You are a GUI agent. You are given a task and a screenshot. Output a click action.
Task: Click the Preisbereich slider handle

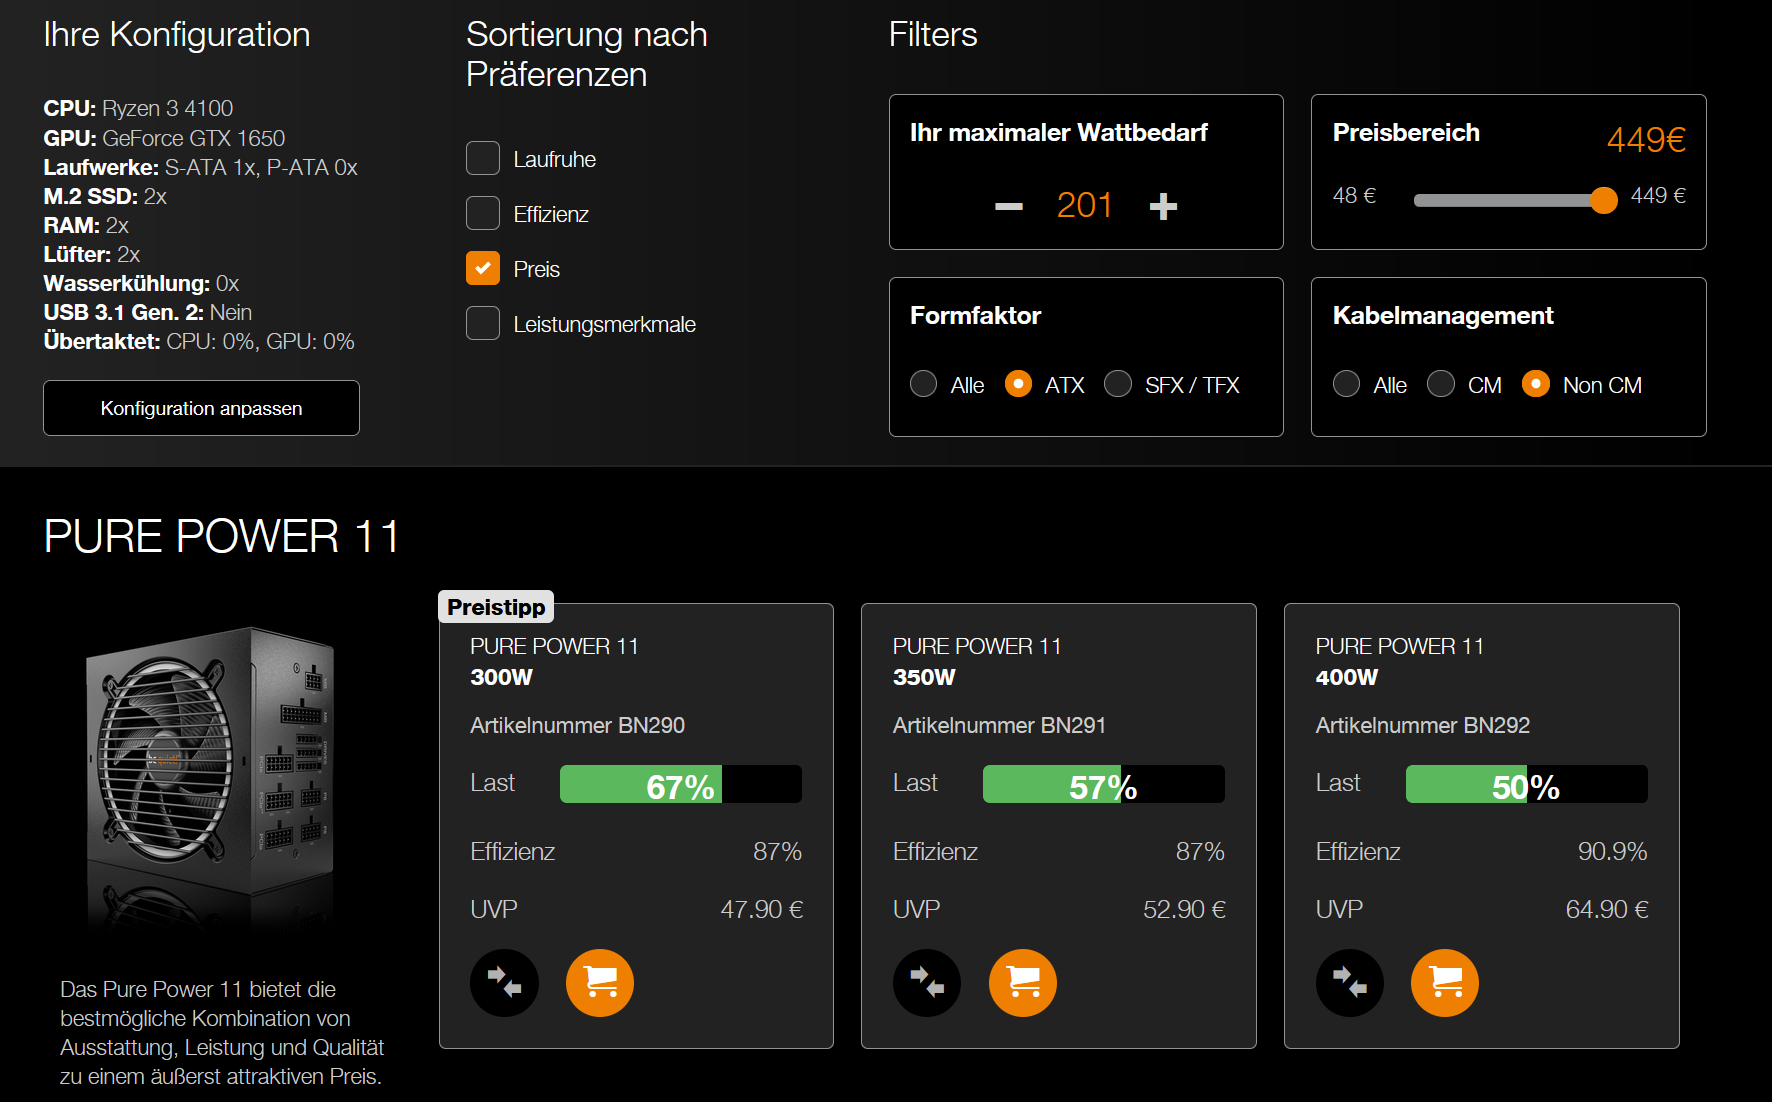pyautogui.click(x=1603, y=200)
